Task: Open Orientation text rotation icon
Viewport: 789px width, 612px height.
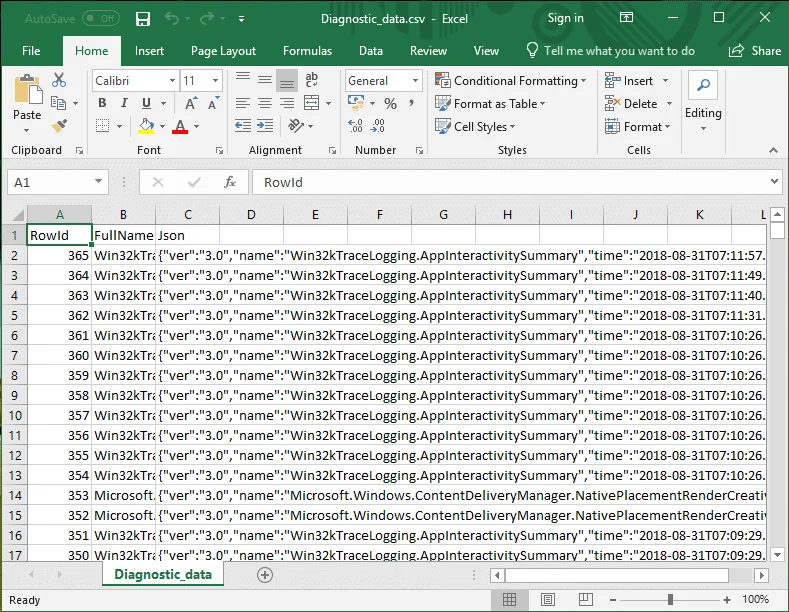Action: 296,125
